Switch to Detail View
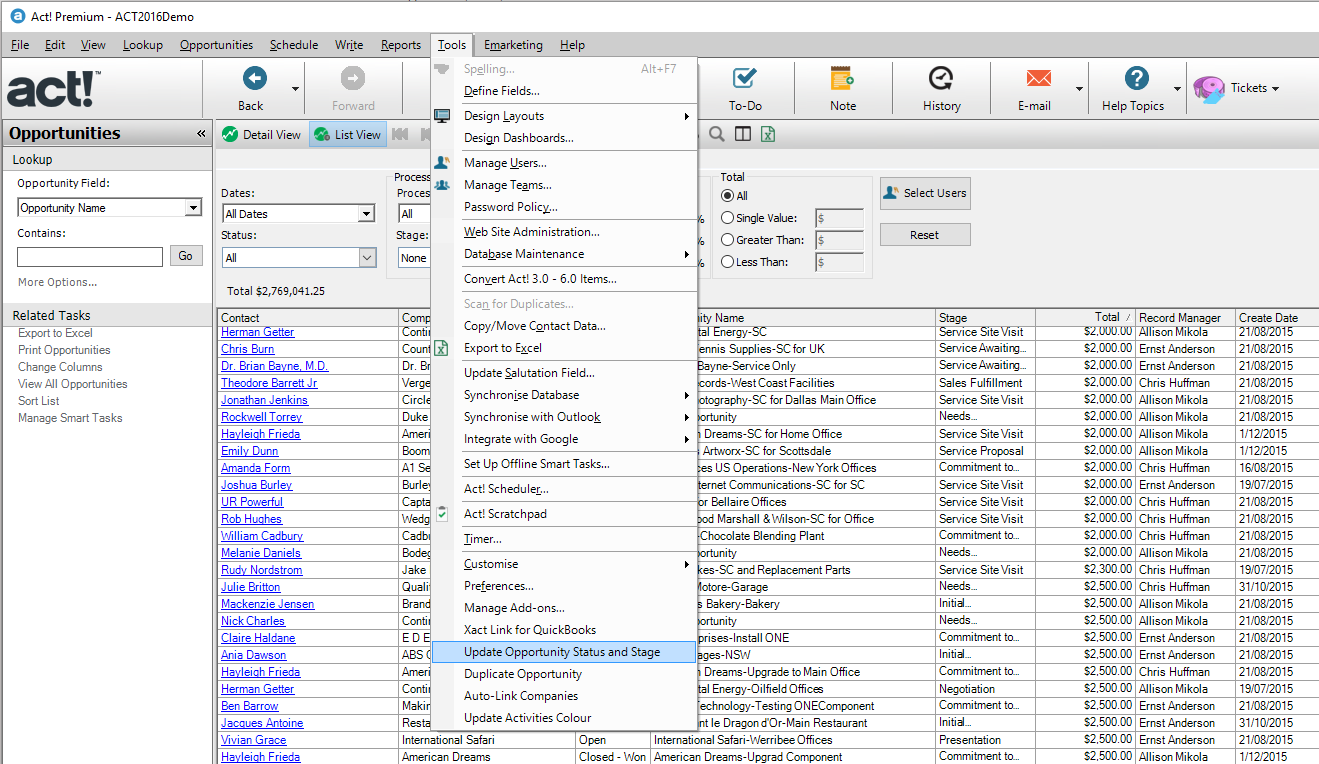 click(261, 134)
